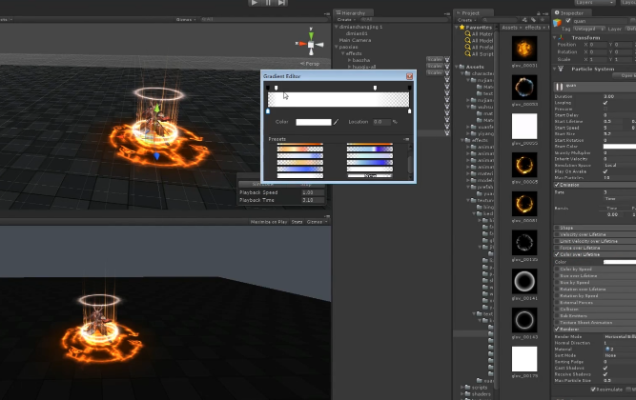Click the Step frame button
The height and width of the screenshot is (400, 636).
(x=280, y=3)
